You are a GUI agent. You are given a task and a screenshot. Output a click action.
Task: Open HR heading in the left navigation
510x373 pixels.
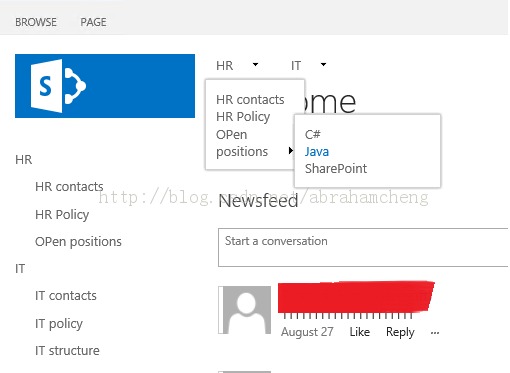(x=24, y=160)
